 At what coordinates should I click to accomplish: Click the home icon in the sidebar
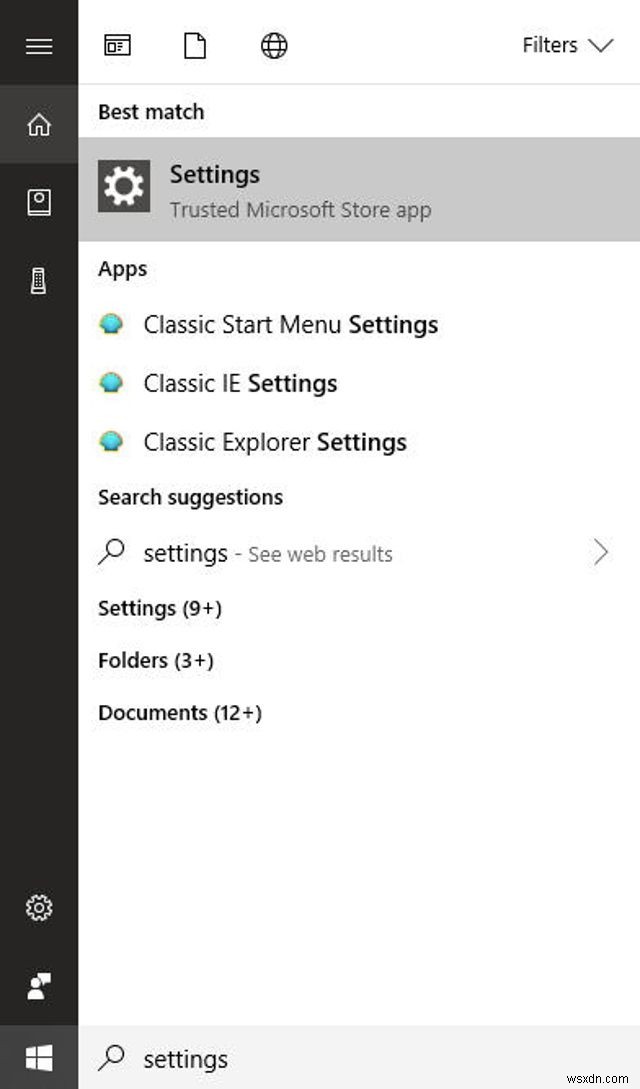(x=39, y=124)
